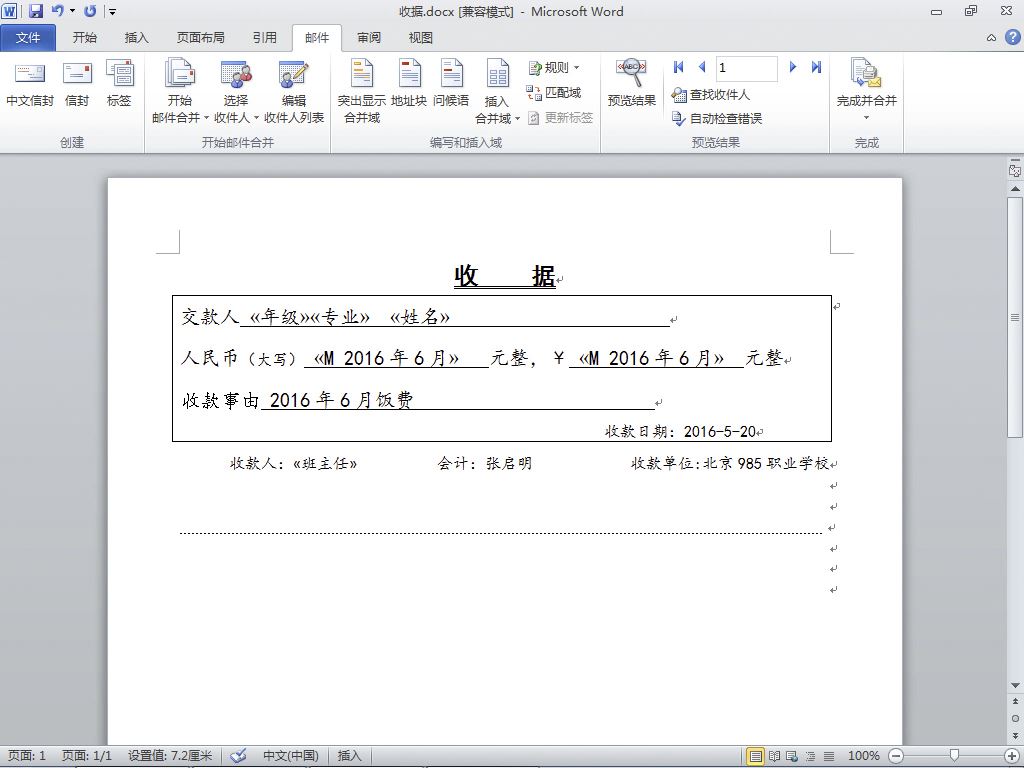Switch to the References (引用) tab
Viewport: 1024px width, 768px height.
265,38
